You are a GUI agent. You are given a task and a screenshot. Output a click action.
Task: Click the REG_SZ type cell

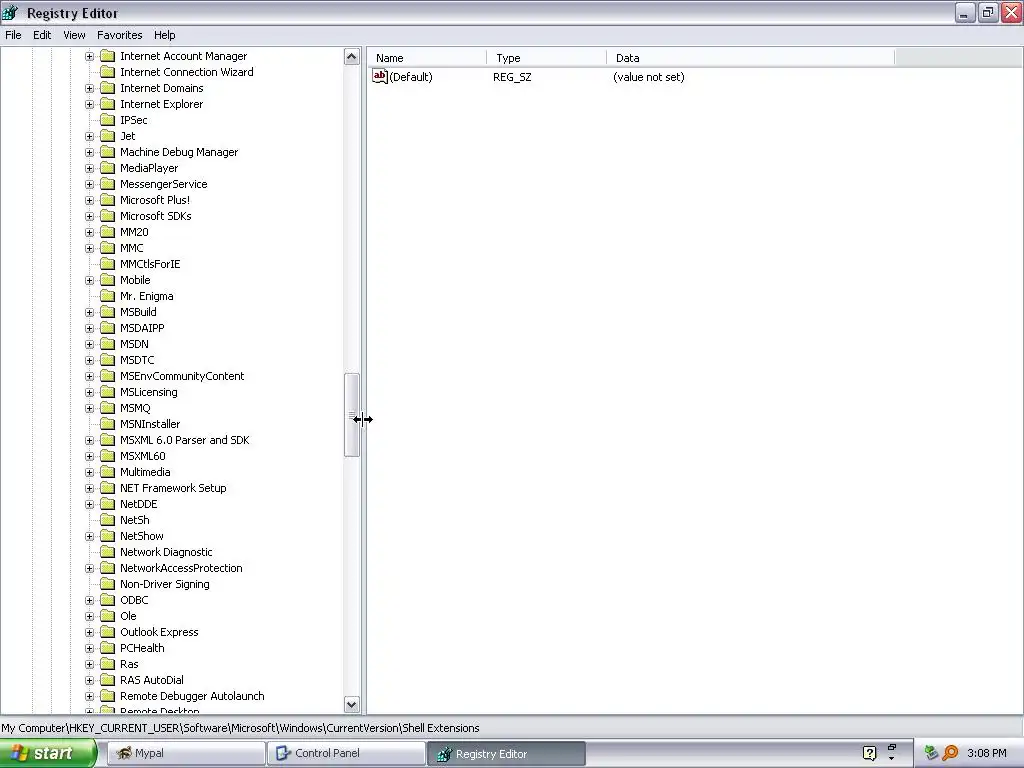[x=512, y=77]
